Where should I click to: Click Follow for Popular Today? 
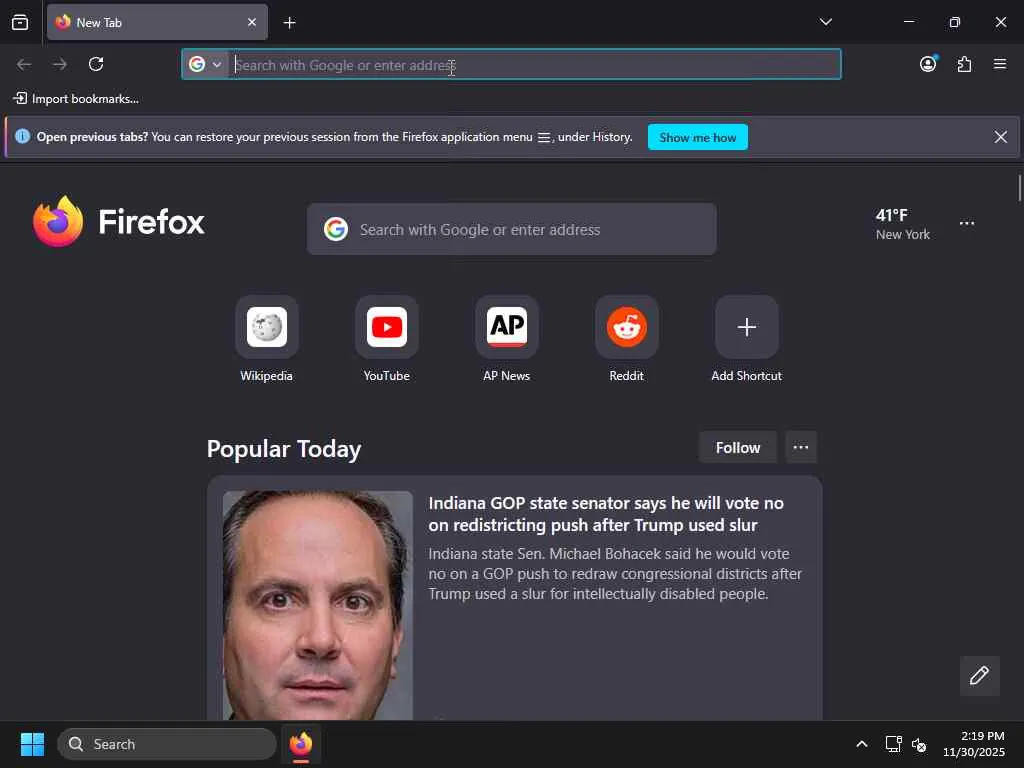(738, 447)
